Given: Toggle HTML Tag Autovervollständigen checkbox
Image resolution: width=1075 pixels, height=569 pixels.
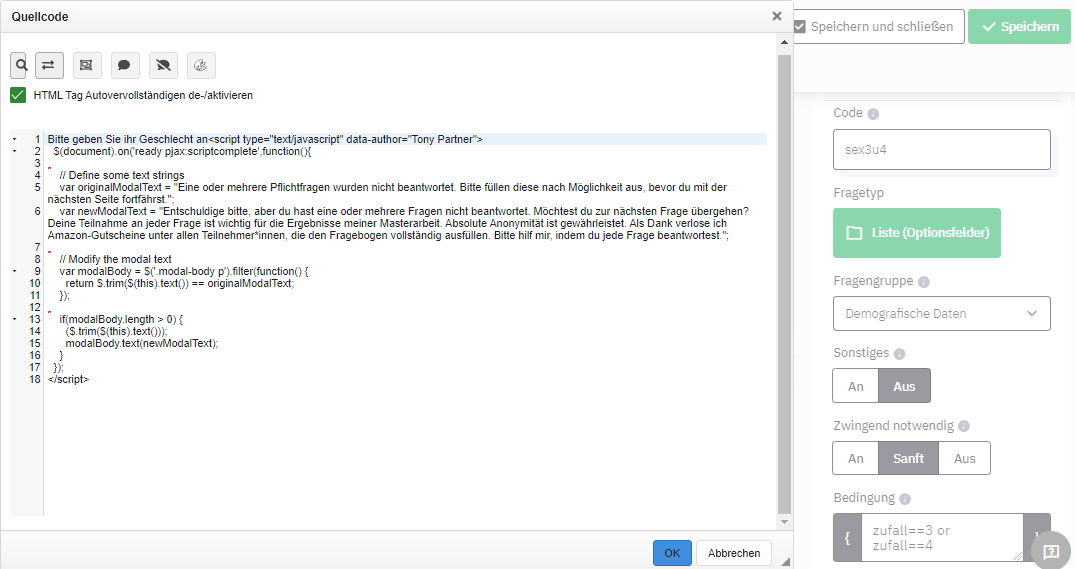Looking at the screenshot, I should [18, 95].
